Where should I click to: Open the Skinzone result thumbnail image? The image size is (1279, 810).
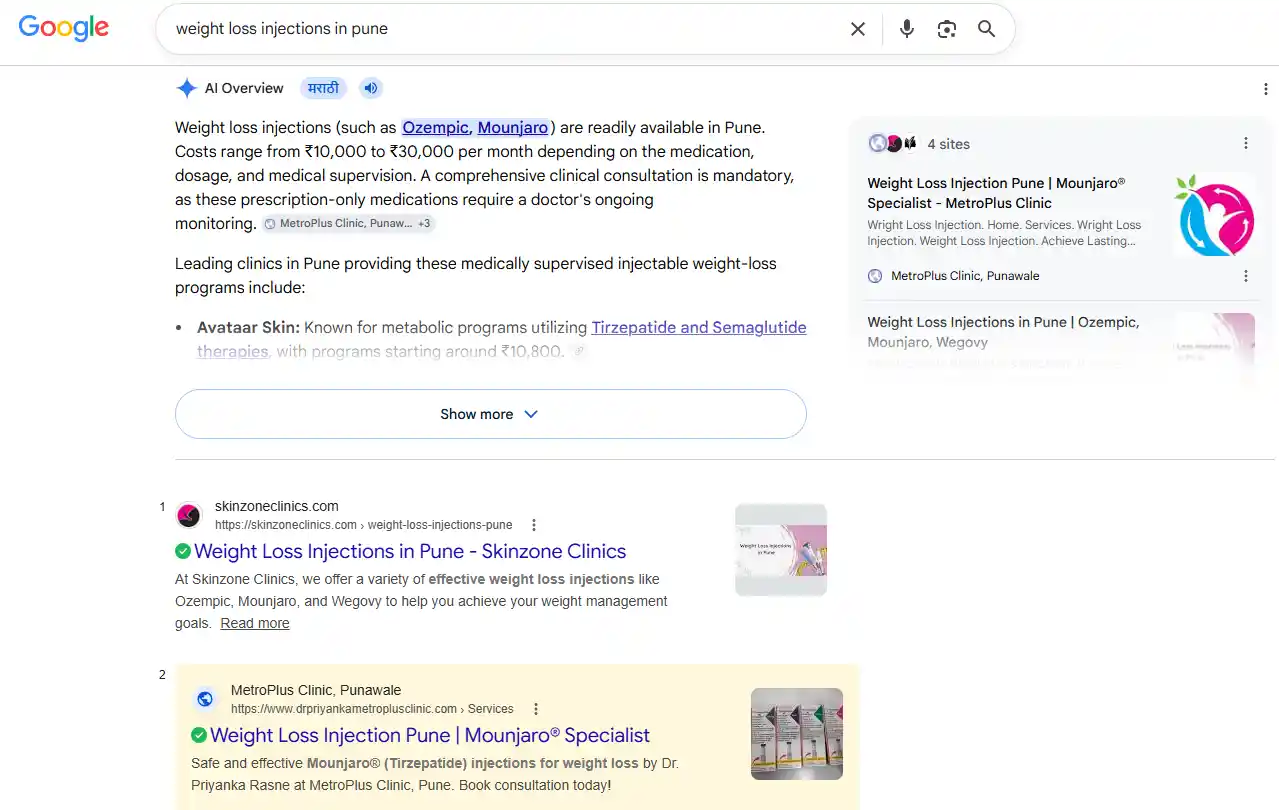[x=781, y=550]
